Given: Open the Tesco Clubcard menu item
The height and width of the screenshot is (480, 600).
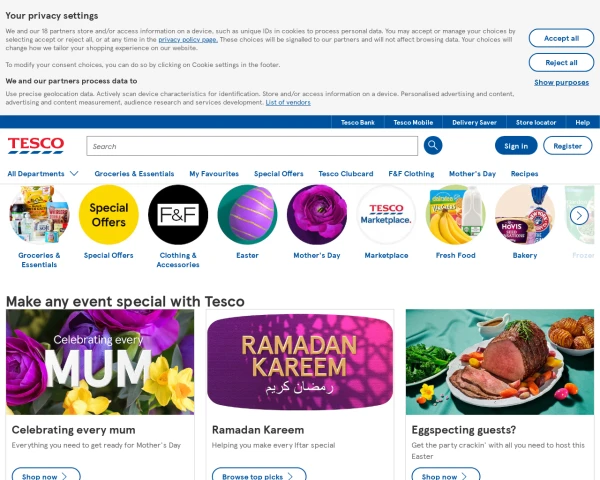Looking at the screenshot, I should click(346, 174).
